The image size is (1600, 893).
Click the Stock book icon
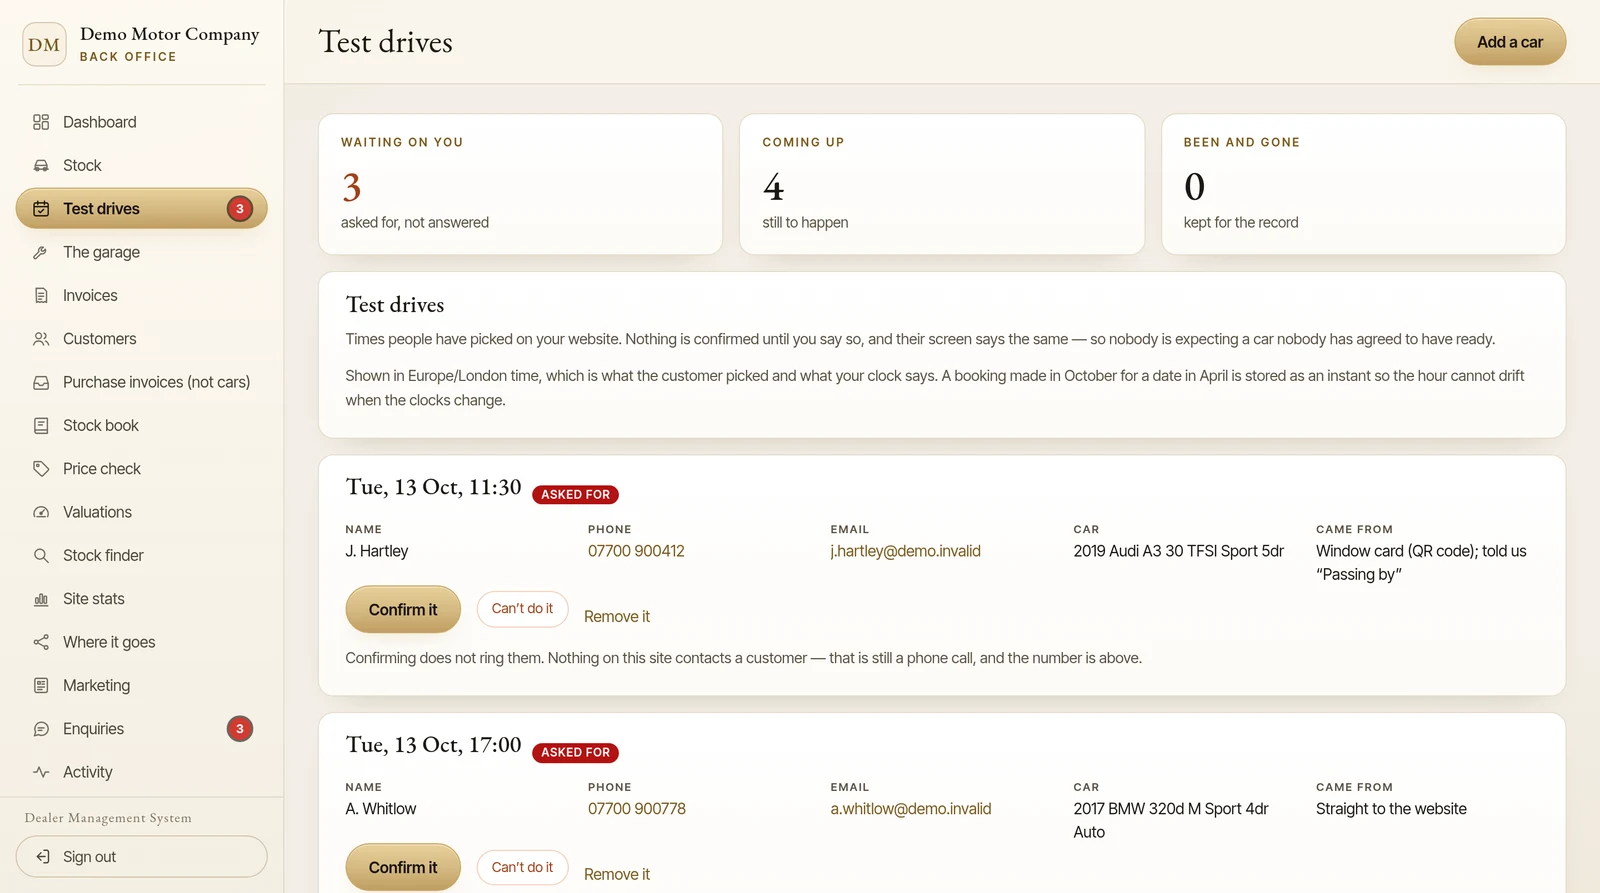41,425
